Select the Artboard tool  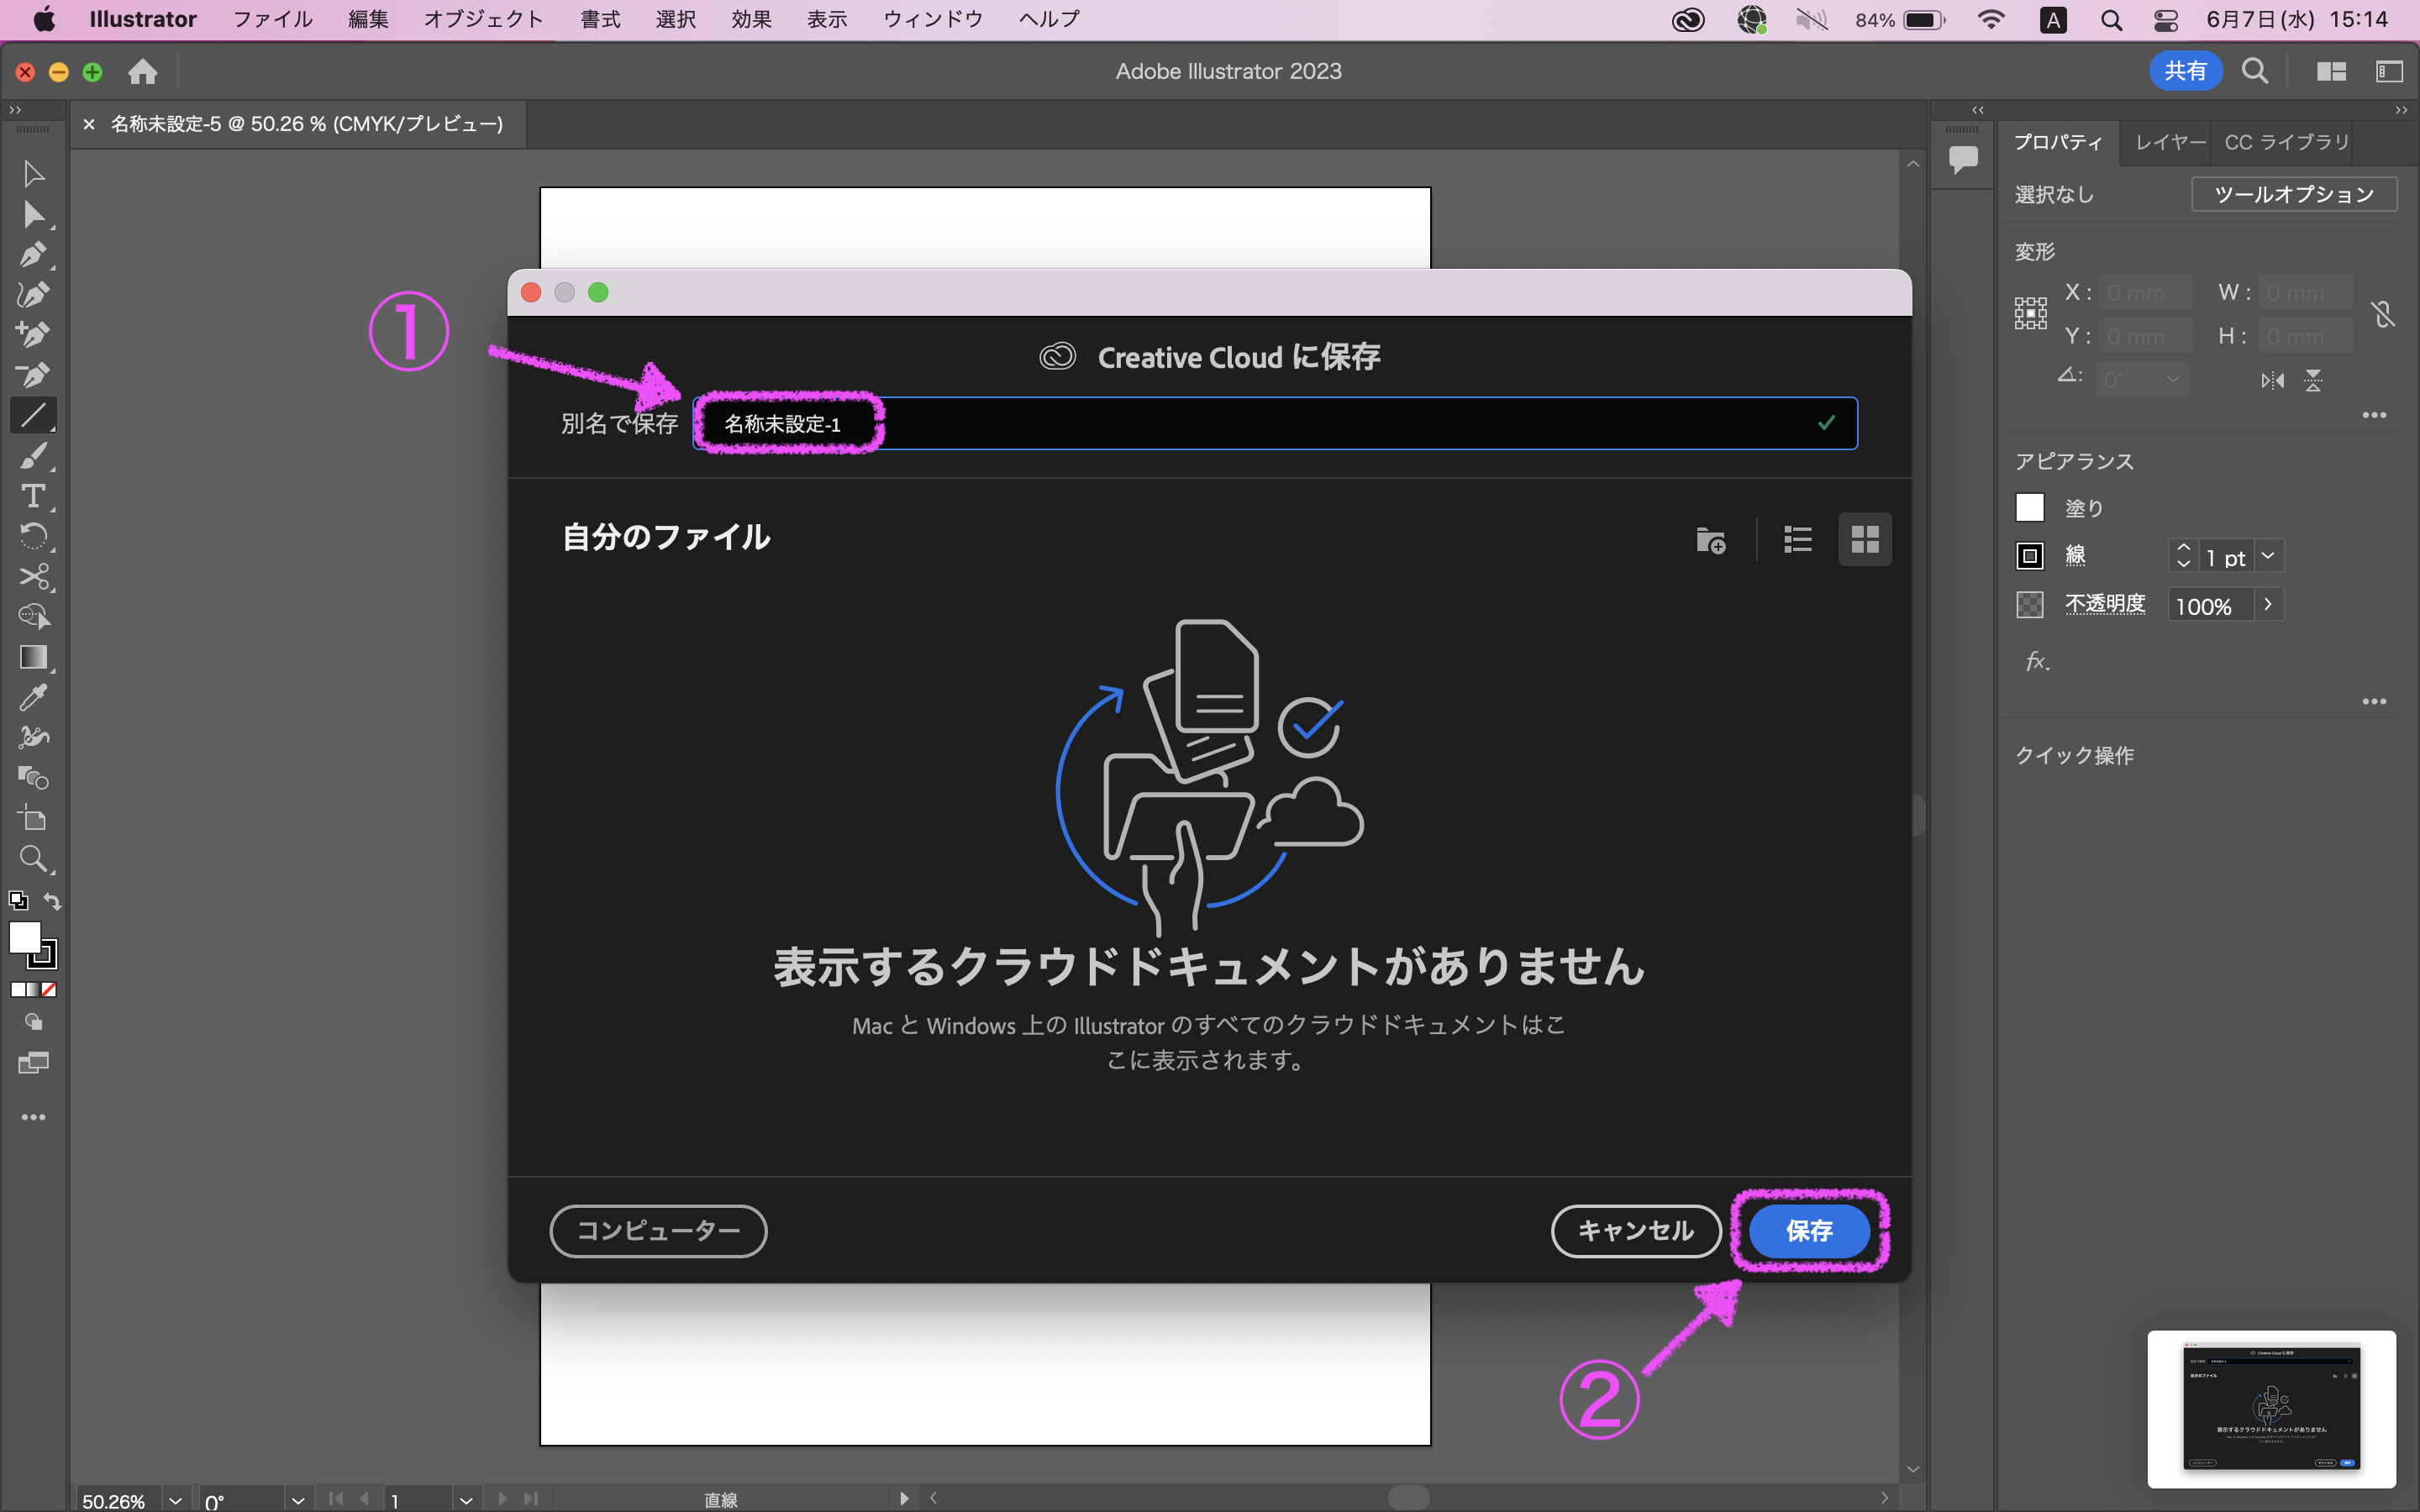[x=32, y=819]
